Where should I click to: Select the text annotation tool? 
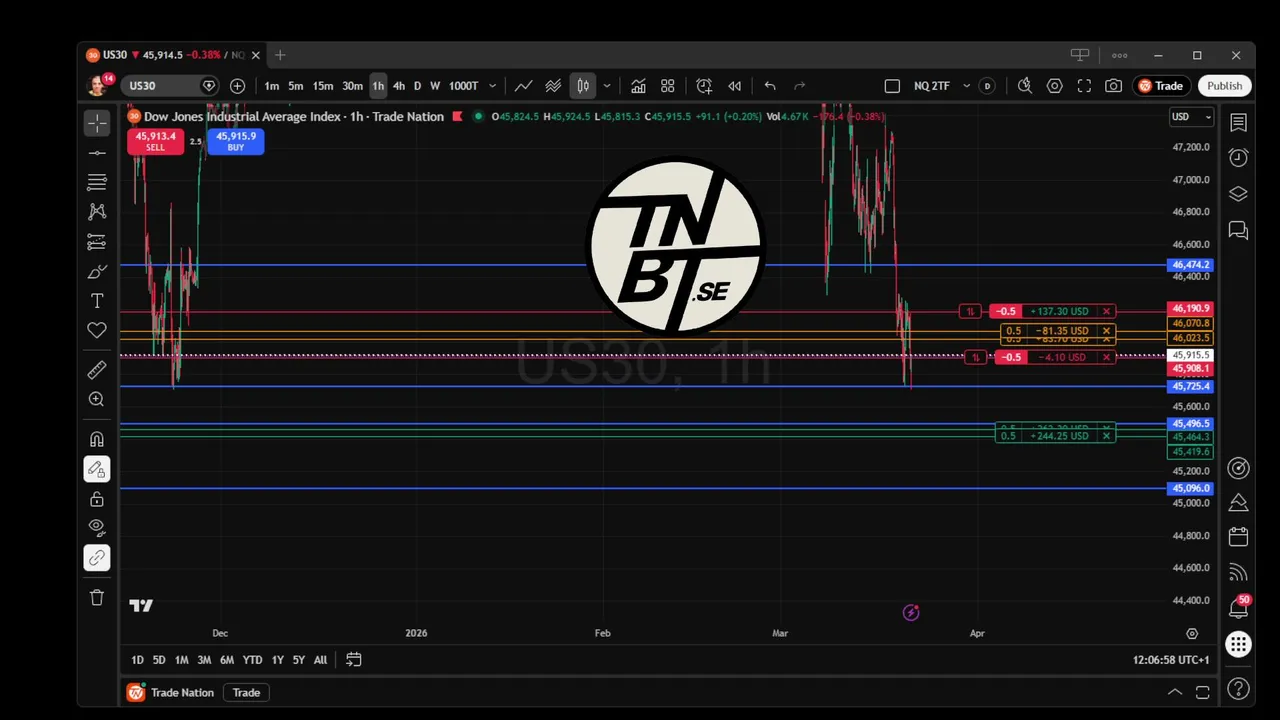coord(97,301)
